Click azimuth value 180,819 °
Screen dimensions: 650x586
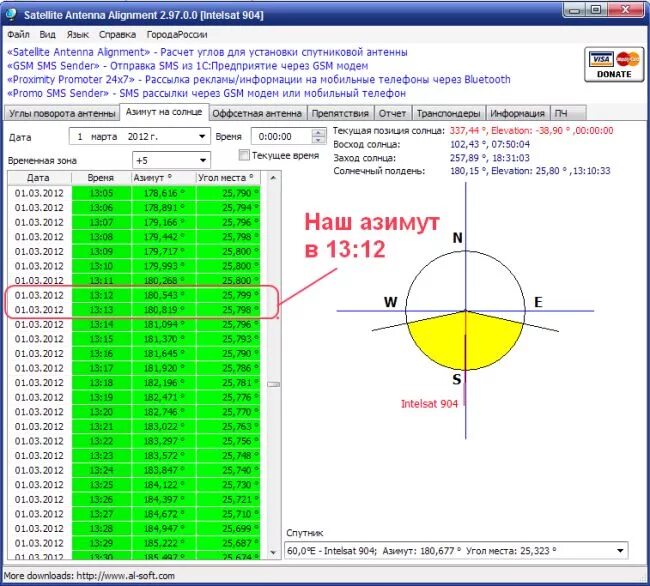163,310
